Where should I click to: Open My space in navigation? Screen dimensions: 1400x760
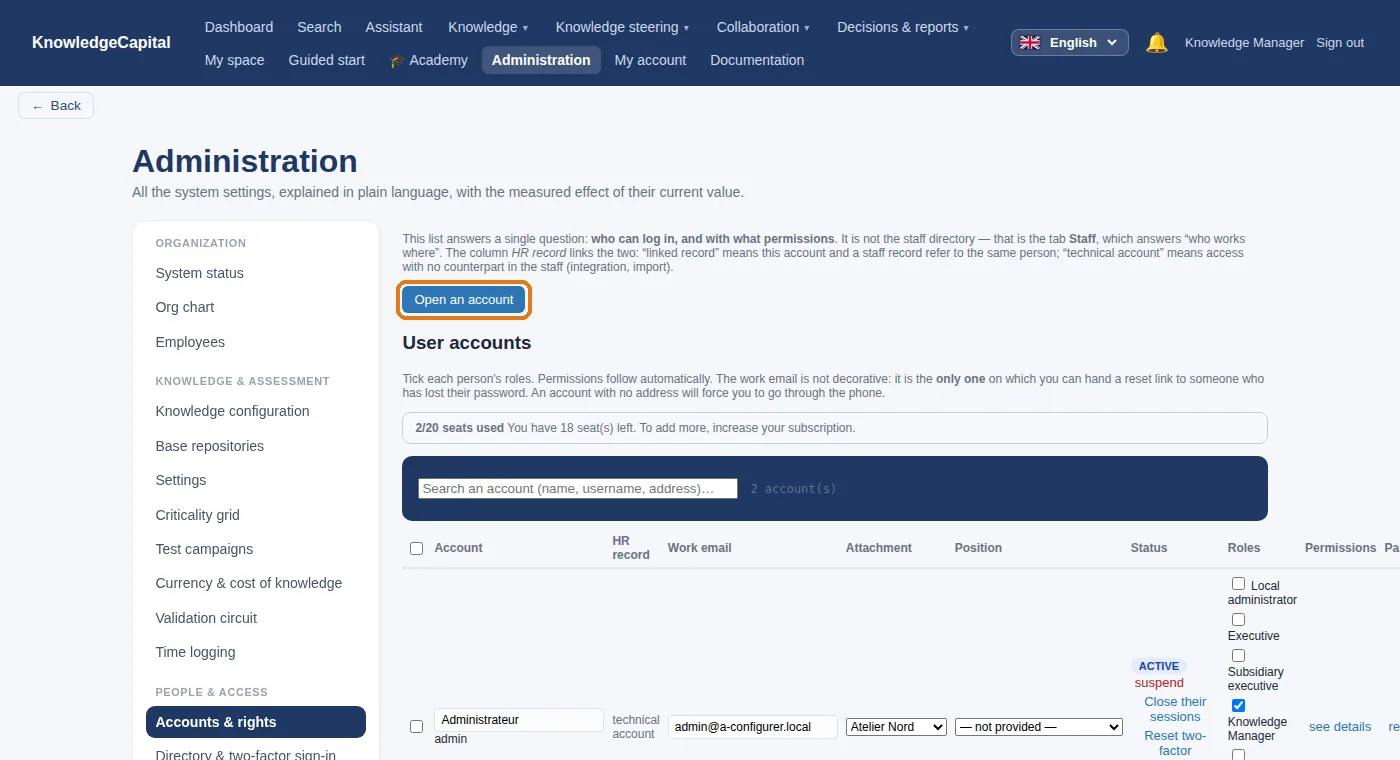click(235, 60)
